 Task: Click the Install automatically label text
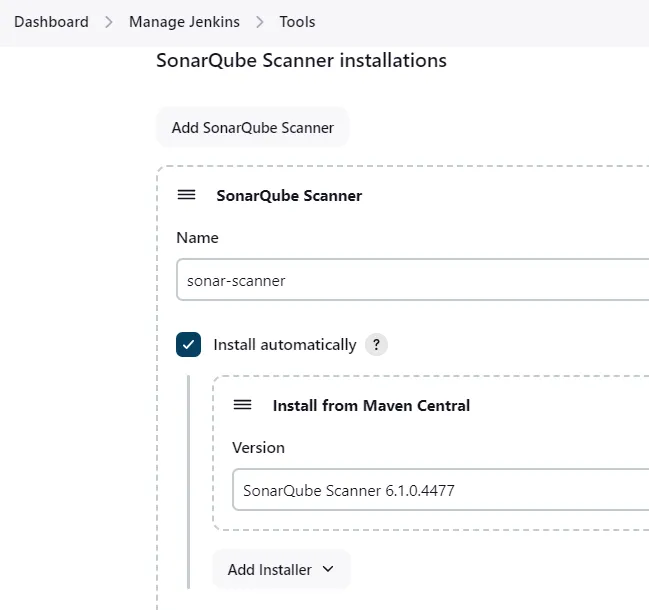tap(285, 345)
